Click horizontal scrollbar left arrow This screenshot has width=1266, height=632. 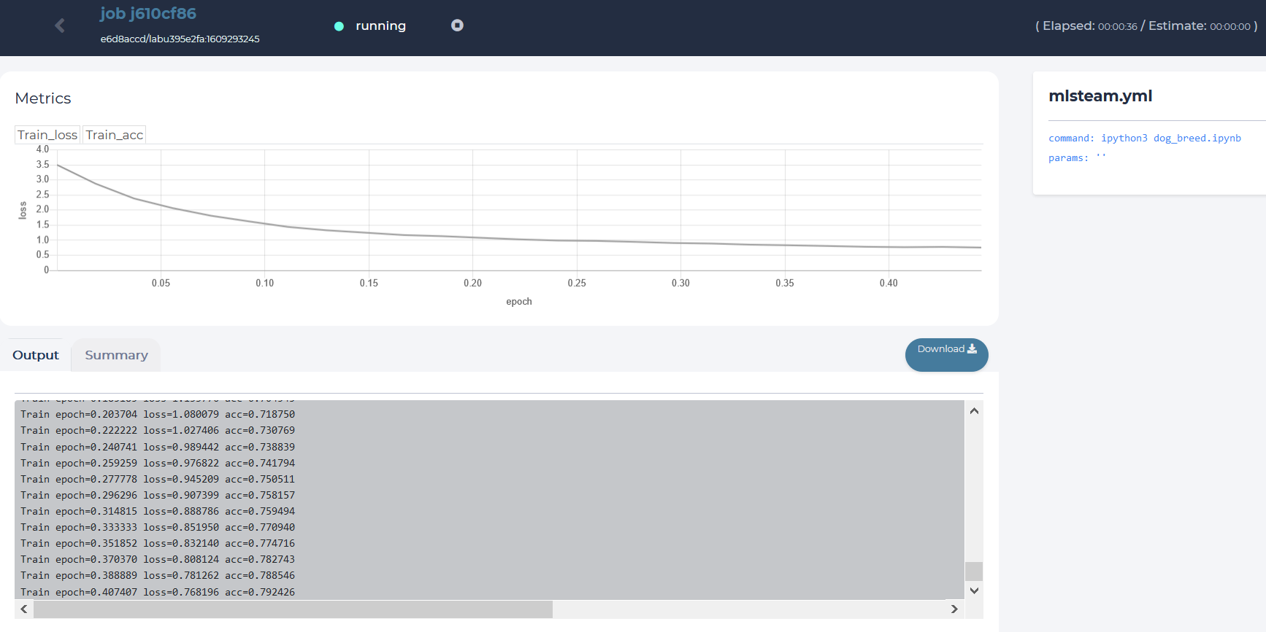click(x=24, y=609)
